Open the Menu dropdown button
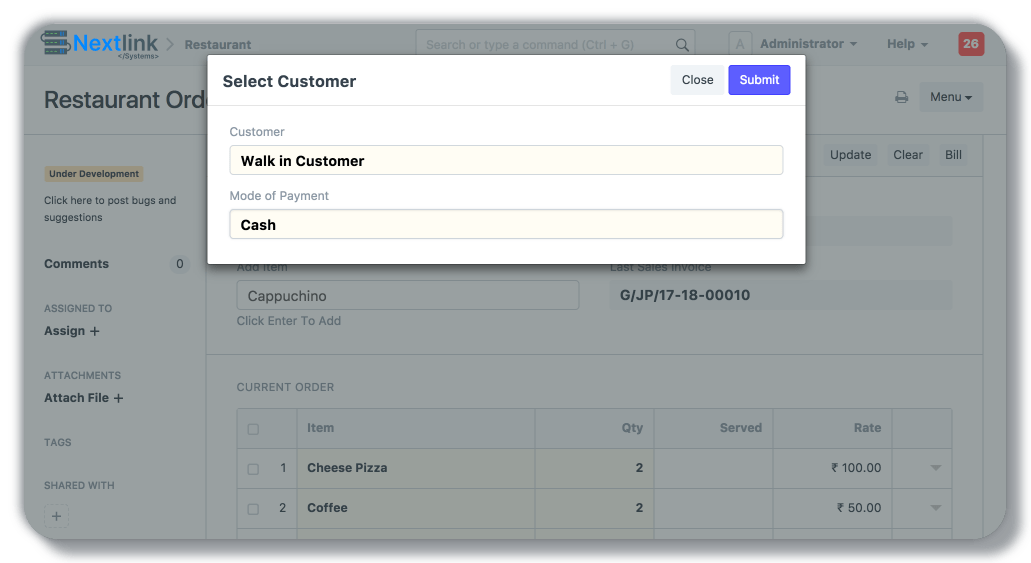The height and width of the screenshot is (563, 1031). coord(950,97)
